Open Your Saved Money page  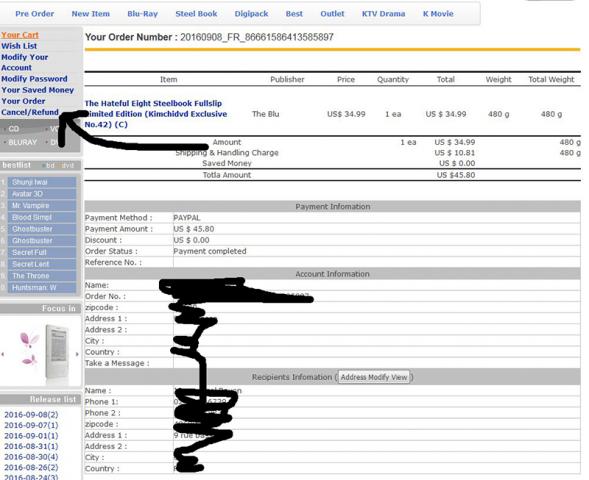coord(38,90)
